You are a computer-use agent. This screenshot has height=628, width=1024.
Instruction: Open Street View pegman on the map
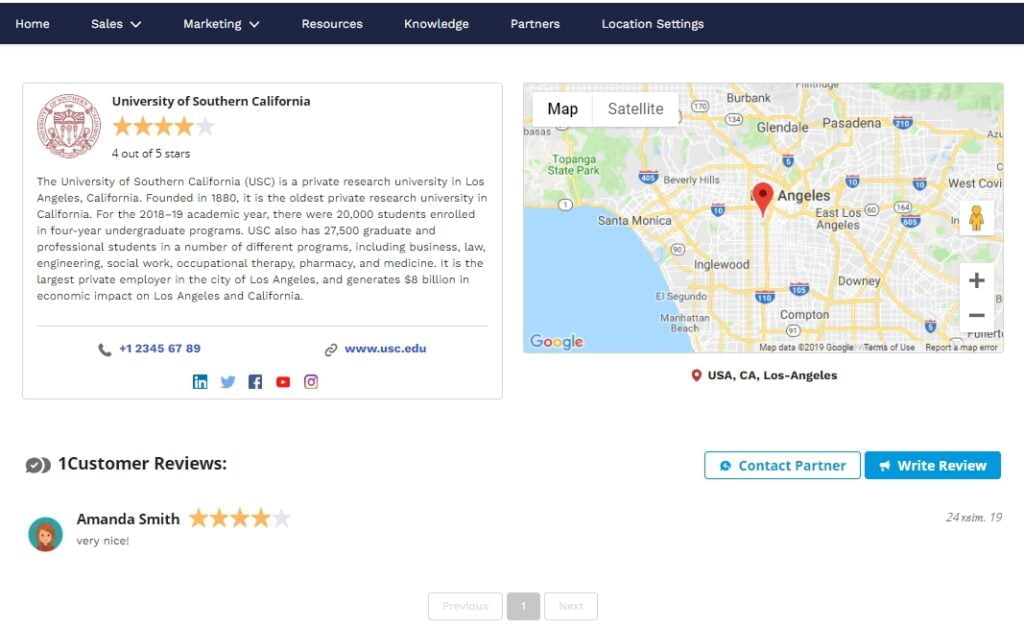(976, 218)
